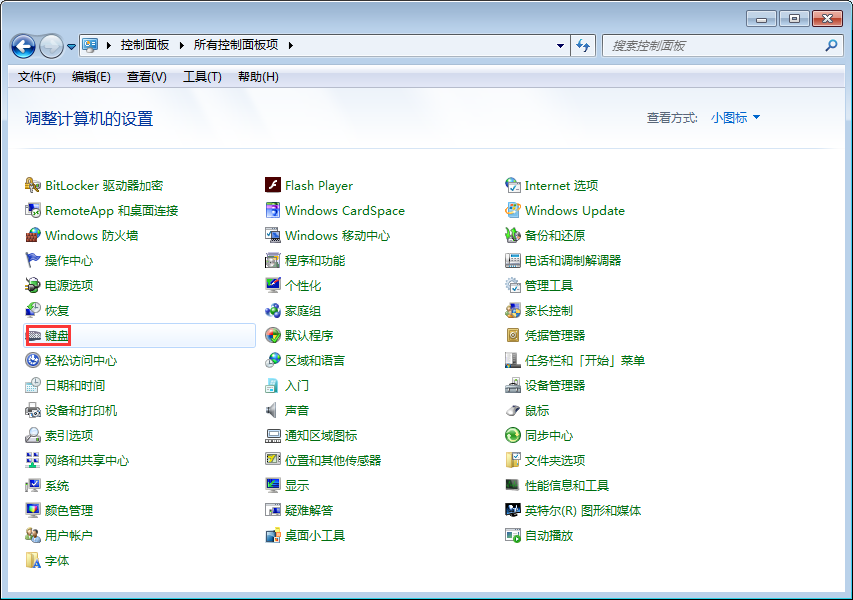853x600 pixels.
Task: Click the 字体 fonts icon
Action: pyautogui.click(x=33, y=561)
